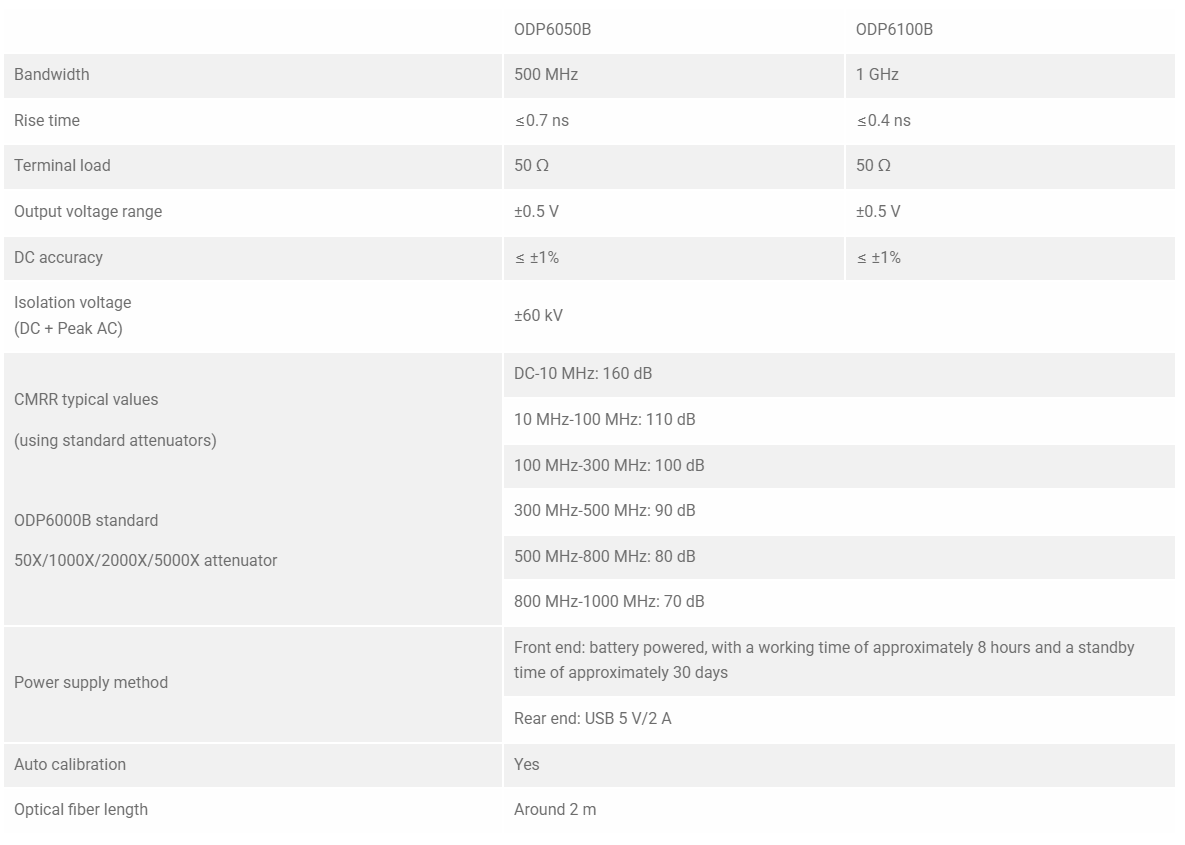Click the 500 MHz bandwidth value
This screenshot has height=845, width=1185.
tap(546, 74)
